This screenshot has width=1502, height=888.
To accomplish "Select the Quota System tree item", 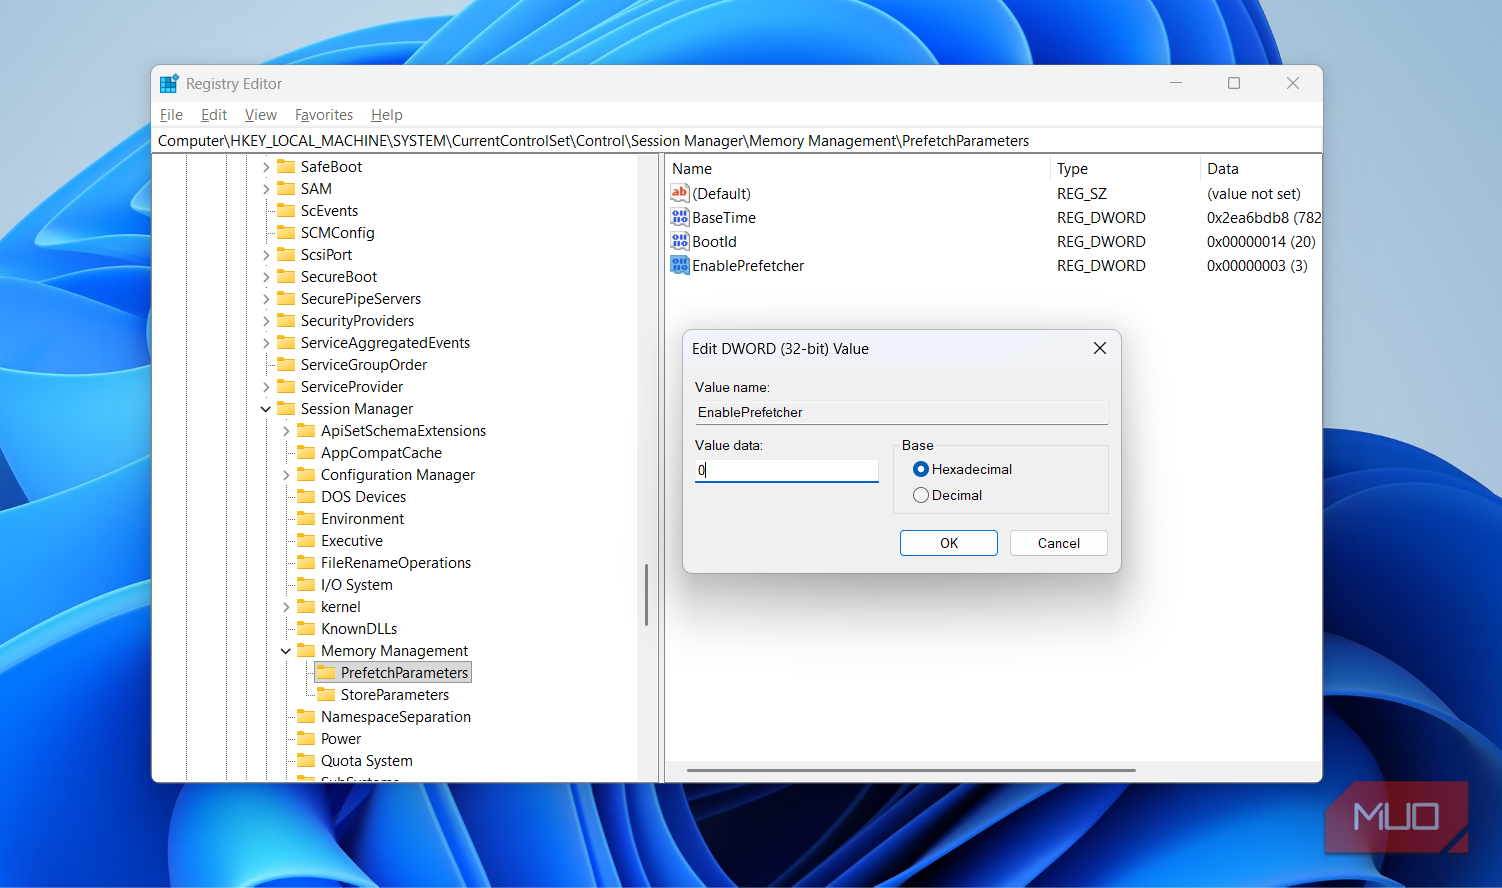I will [367, 761].
